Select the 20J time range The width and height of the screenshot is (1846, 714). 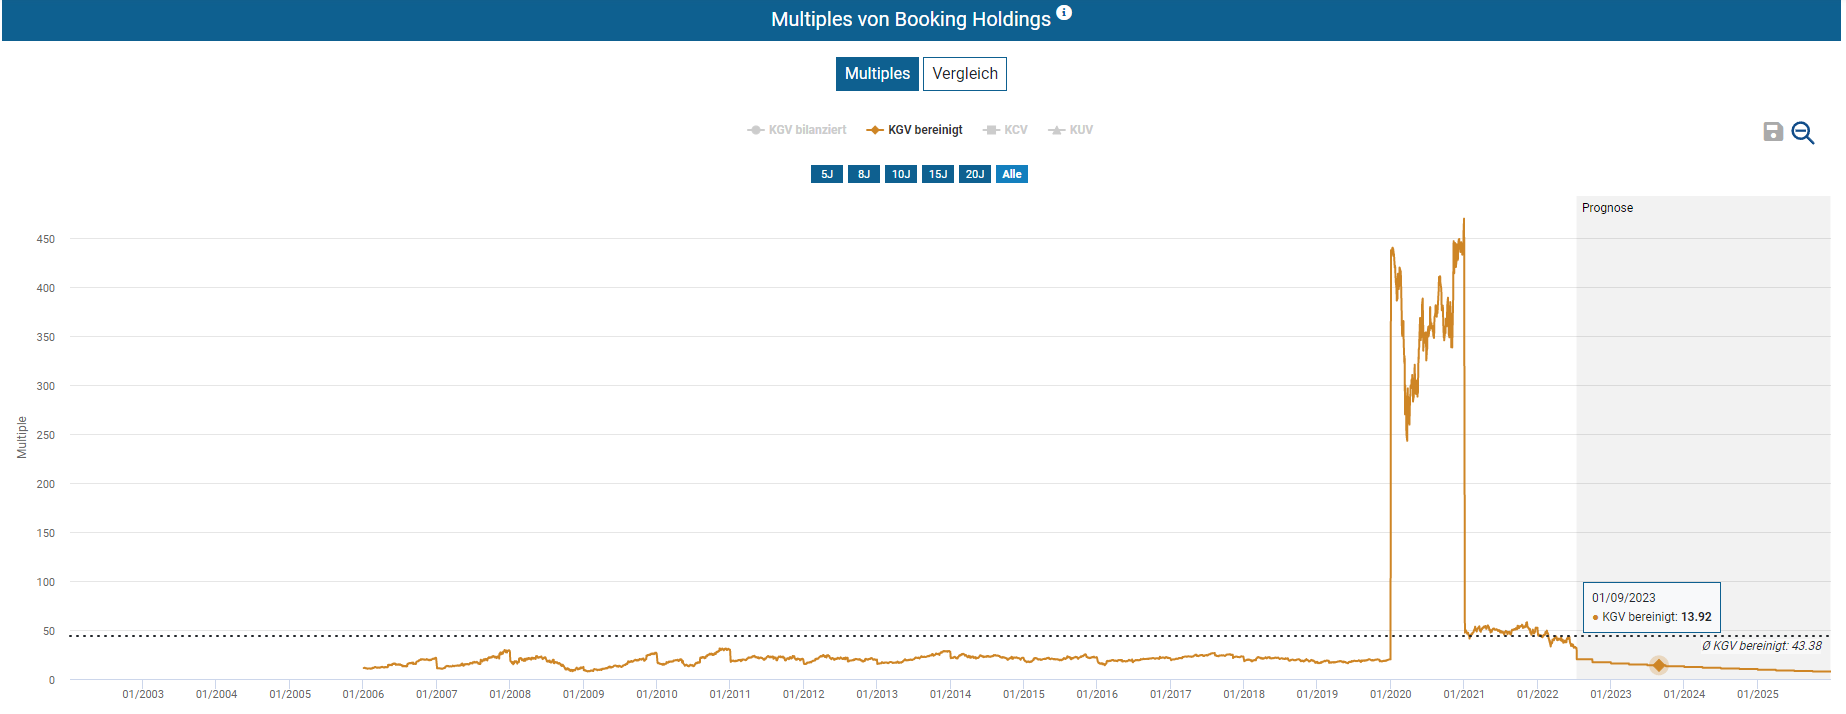(x=975, y=174)
